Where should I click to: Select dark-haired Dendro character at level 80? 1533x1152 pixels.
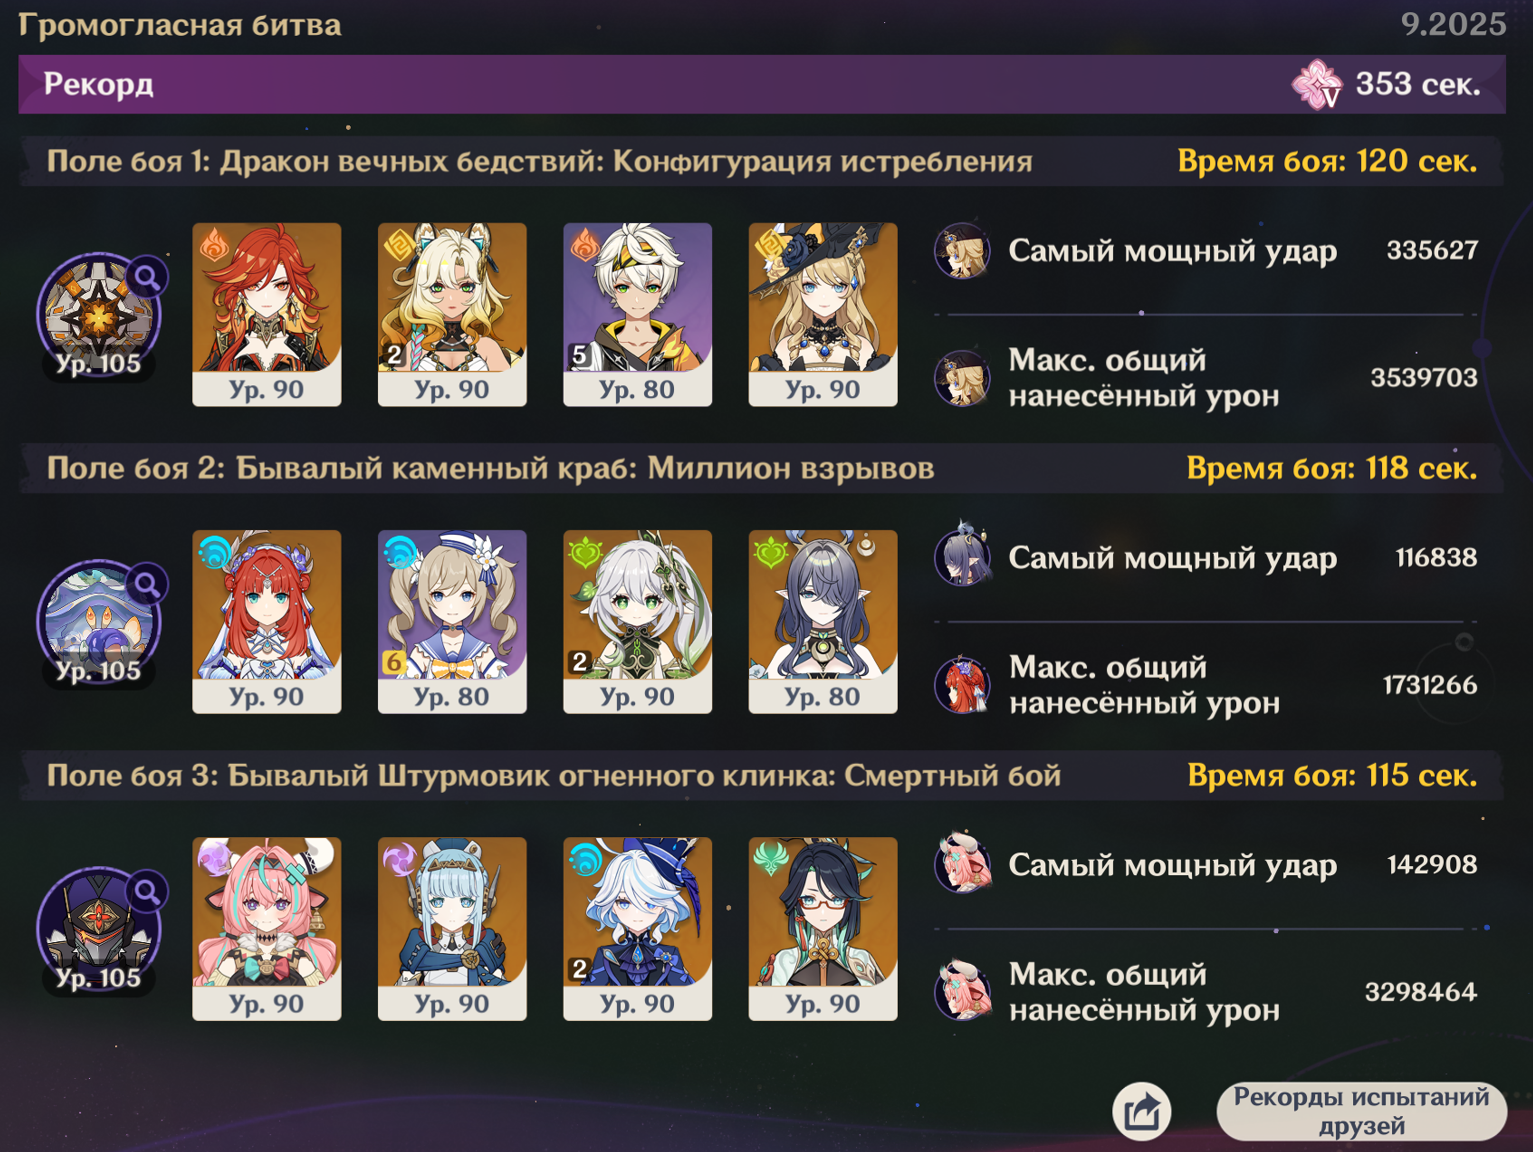click(x=823, y=621)
